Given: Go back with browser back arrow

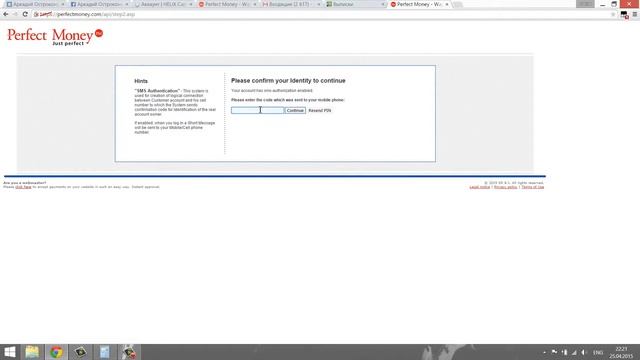Looking at the screenshot, I should pyautogui.click(x=6, y=14).
